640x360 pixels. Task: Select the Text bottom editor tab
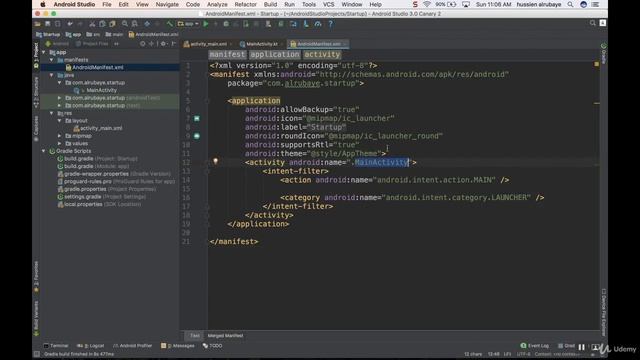tap(195, 336)
